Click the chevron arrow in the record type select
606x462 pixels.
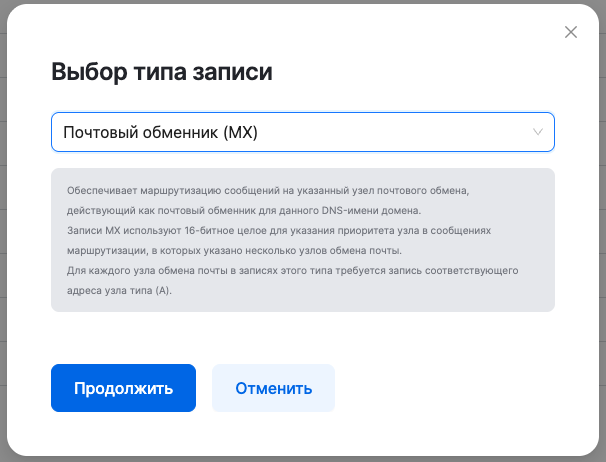pyautogui.click(x=538, y=132)
